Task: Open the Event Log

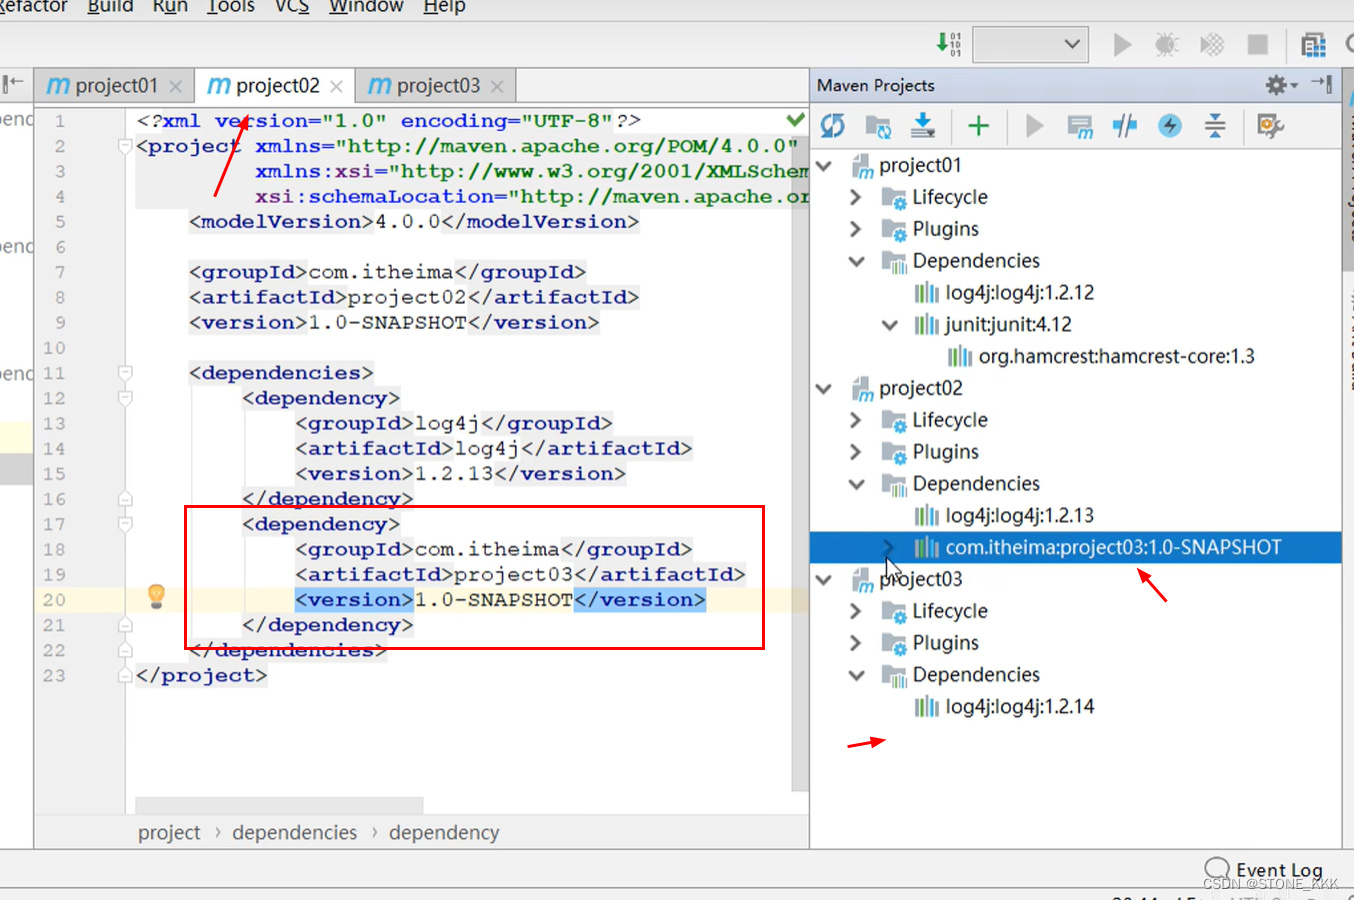Action: pyautogui.click(x=1264, y=869)
